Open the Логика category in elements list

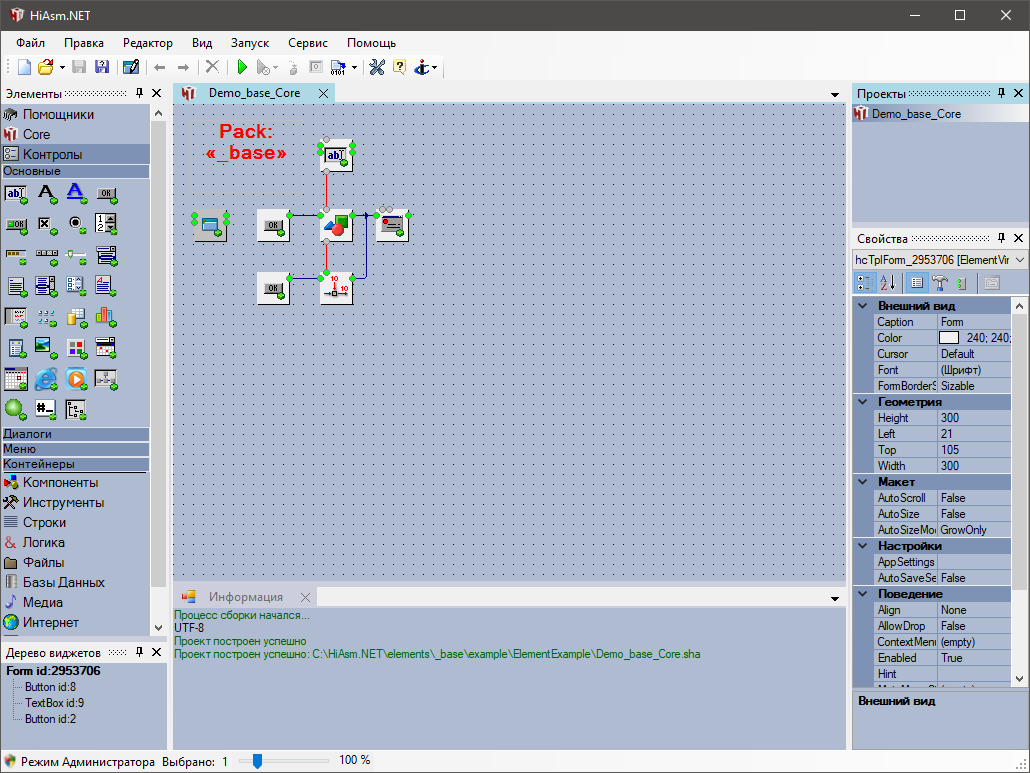[44, 542]
